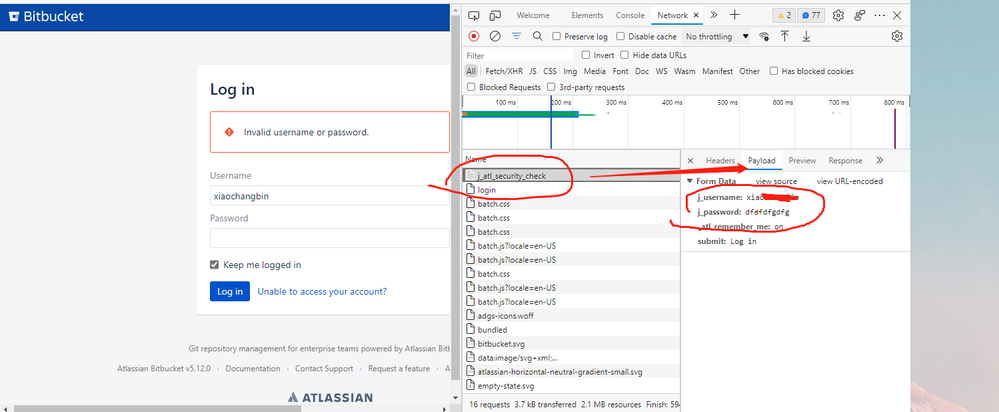Tick Hide data URLs checkbox
999x412 pixels.
[624, 55]
